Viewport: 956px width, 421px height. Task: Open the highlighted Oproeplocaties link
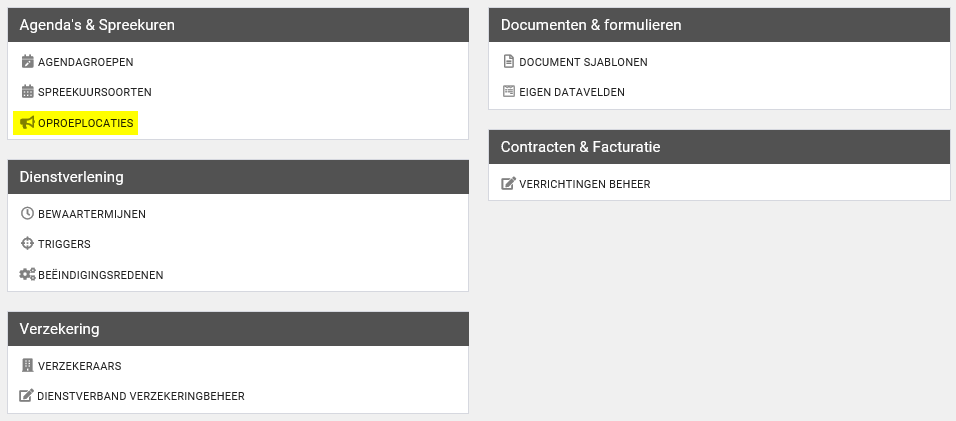(85, 123)
